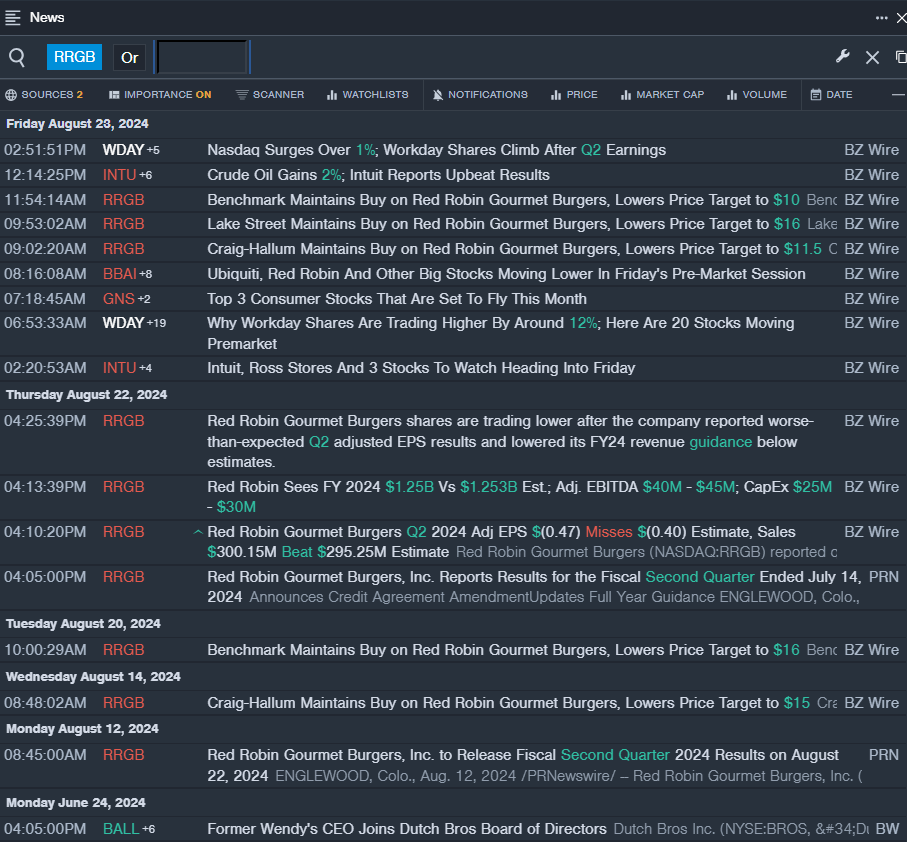The image size is (907, 842).
Task: Open the three-dot more options menu
Action: 881,17
